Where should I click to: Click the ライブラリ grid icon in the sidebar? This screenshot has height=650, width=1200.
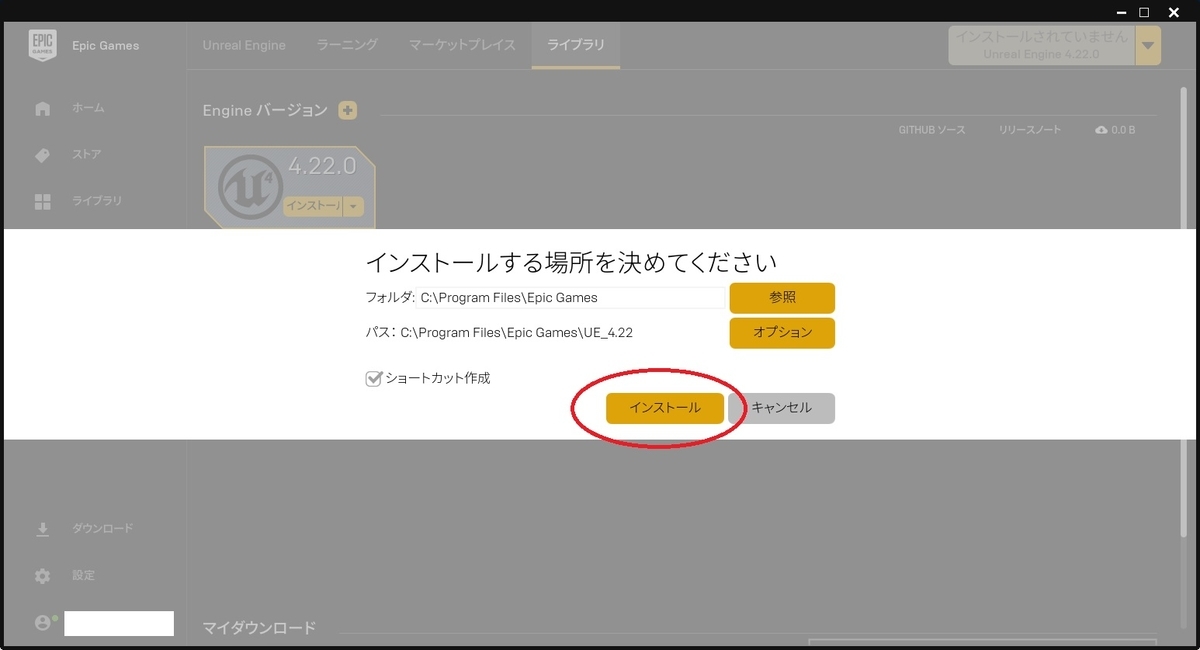[x=42, y=201]
